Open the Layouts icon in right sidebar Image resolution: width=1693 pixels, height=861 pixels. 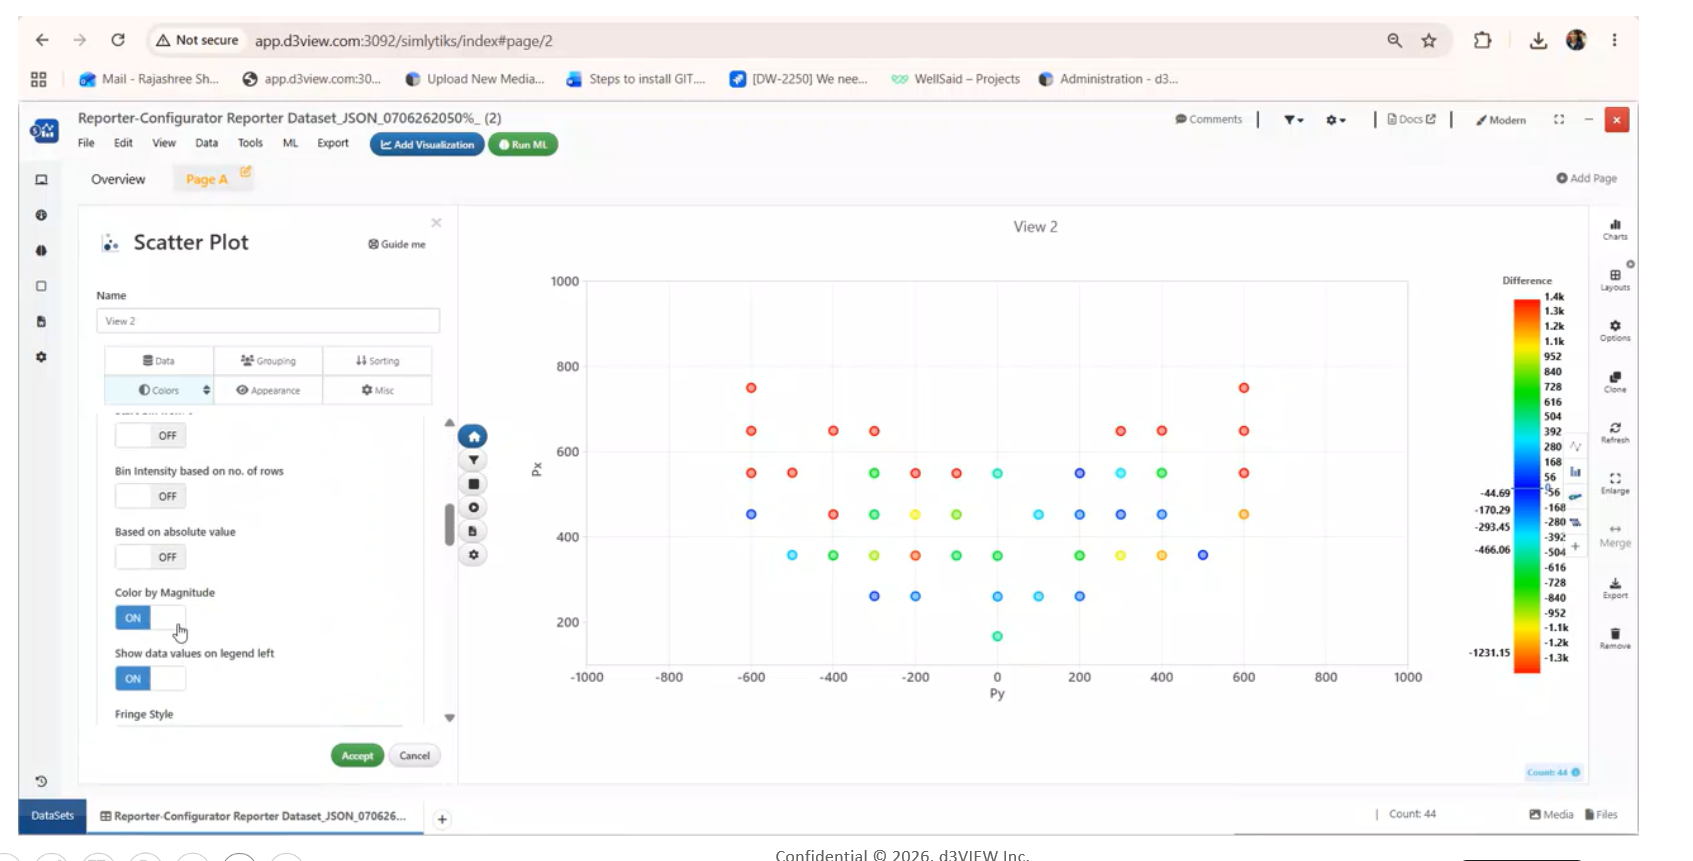[x=1615, y=279]
